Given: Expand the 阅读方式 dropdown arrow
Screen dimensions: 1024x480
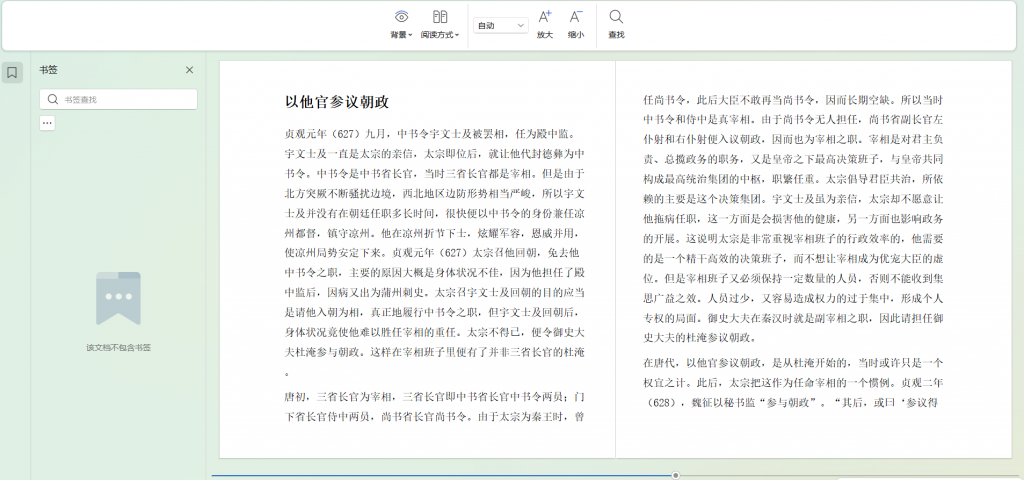Looking at the screenshot, I should (457, 35).
